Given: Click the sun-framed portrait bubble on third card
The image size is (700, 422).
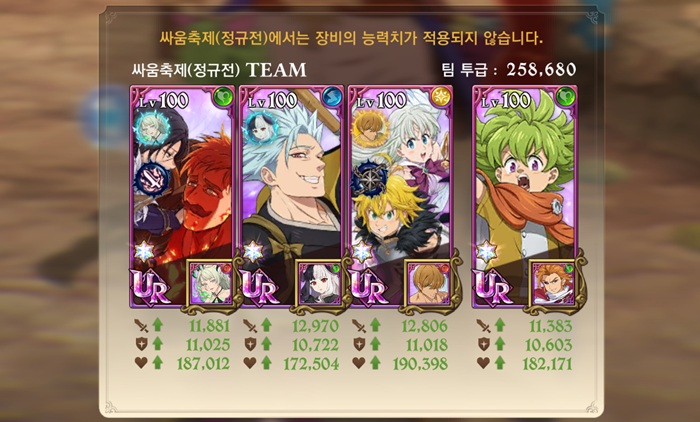Looking at the screenshot, I should 370,126.
